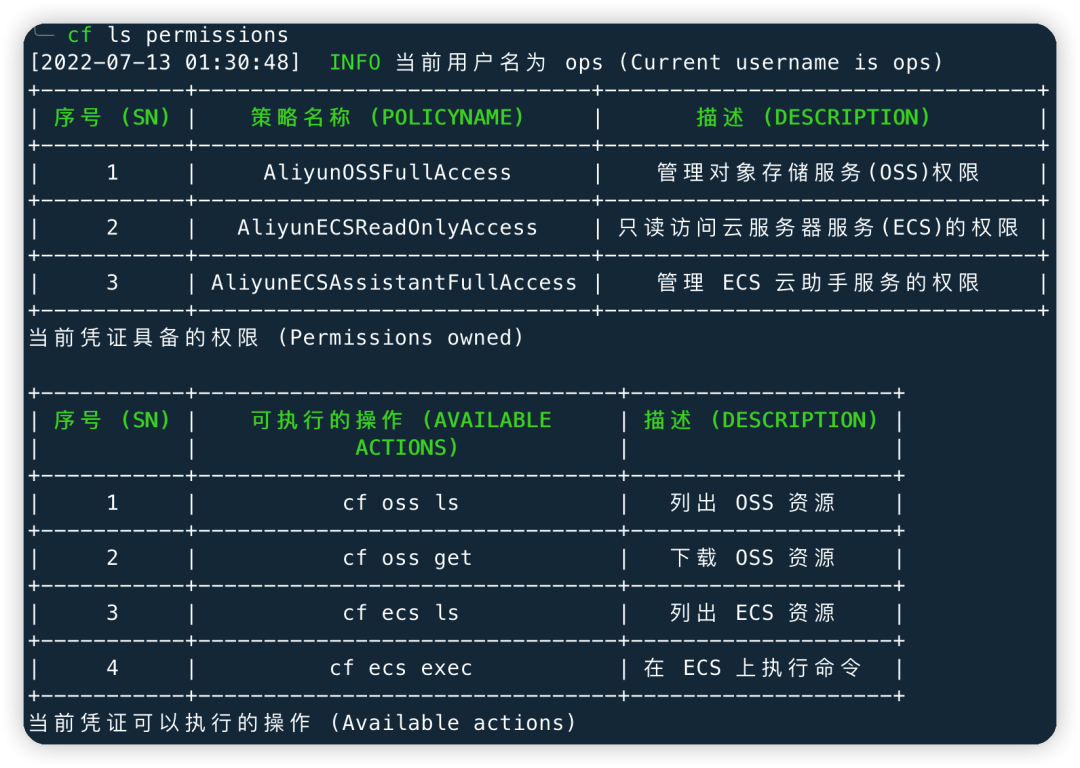Click the "cf ecs exec" action

coord(401,668)
